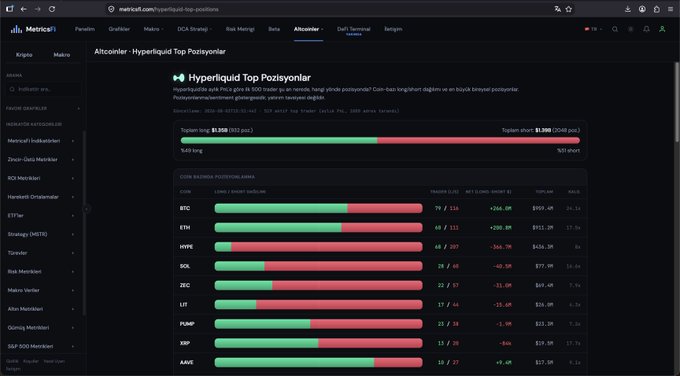Expand Strategy (MSTR) category
The height and width of the screenshot is (376, 680).
[x=41, y=234]
